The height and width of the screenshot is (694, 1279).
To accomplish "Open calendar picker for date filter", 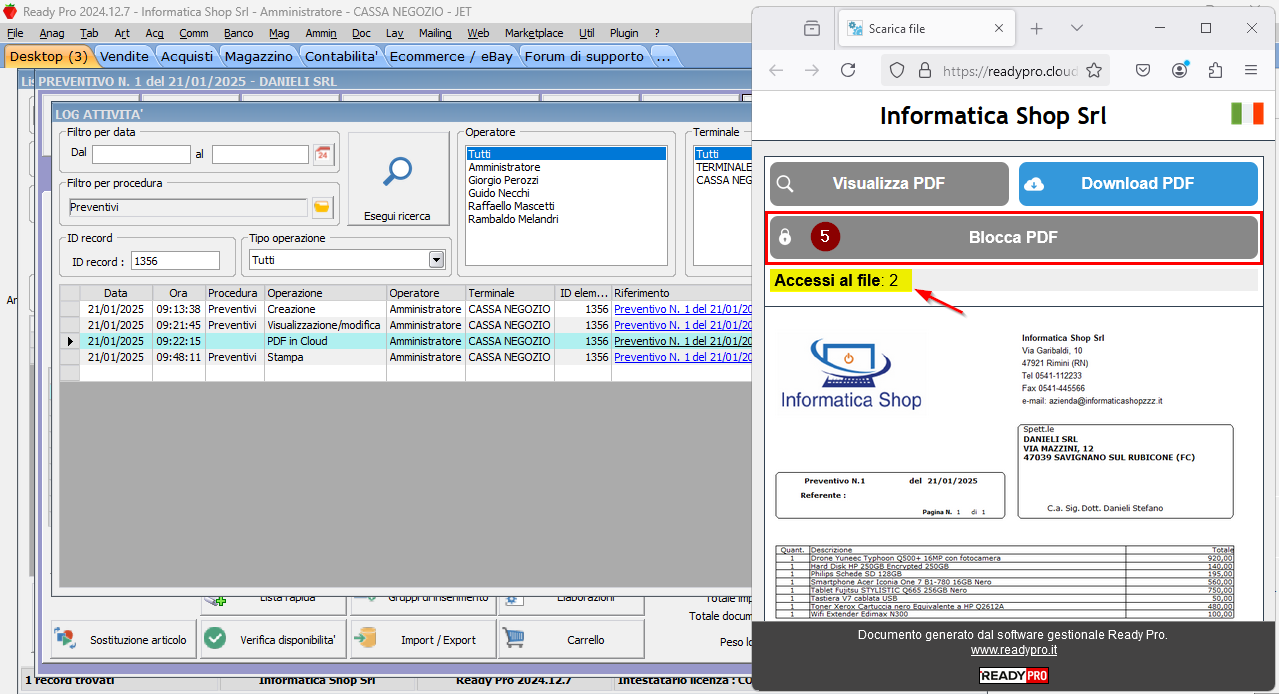I will tap(322, 154).
